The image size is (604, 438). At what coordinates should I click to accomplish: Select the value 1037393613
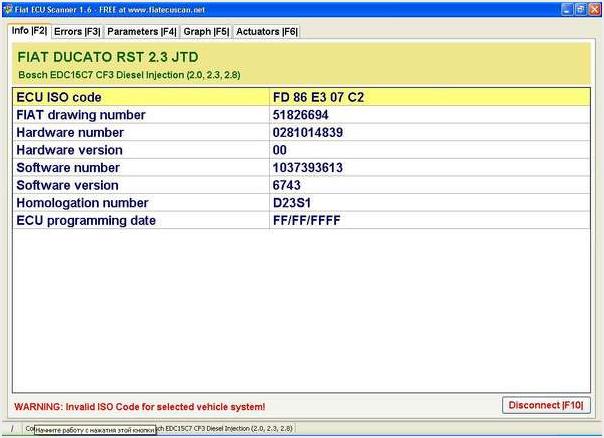click(x=308, y=168)
